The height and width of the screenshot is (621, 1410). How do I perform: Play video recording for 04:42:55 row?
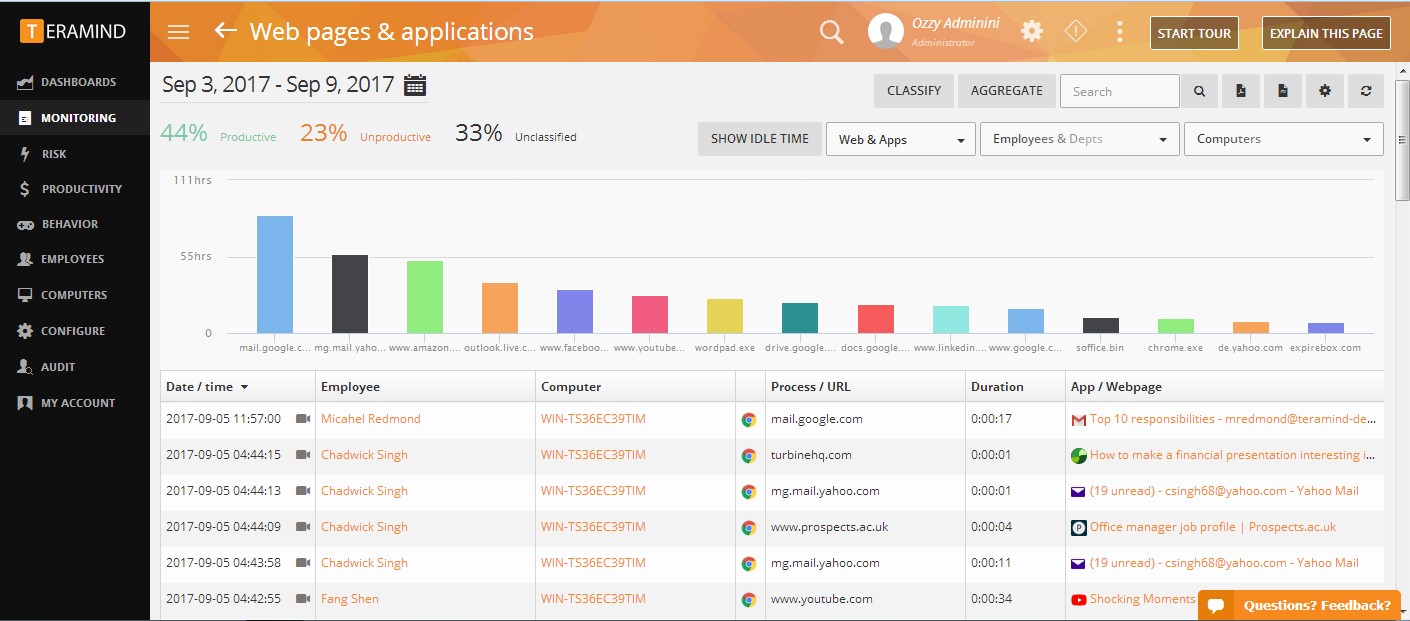(303, 599)
